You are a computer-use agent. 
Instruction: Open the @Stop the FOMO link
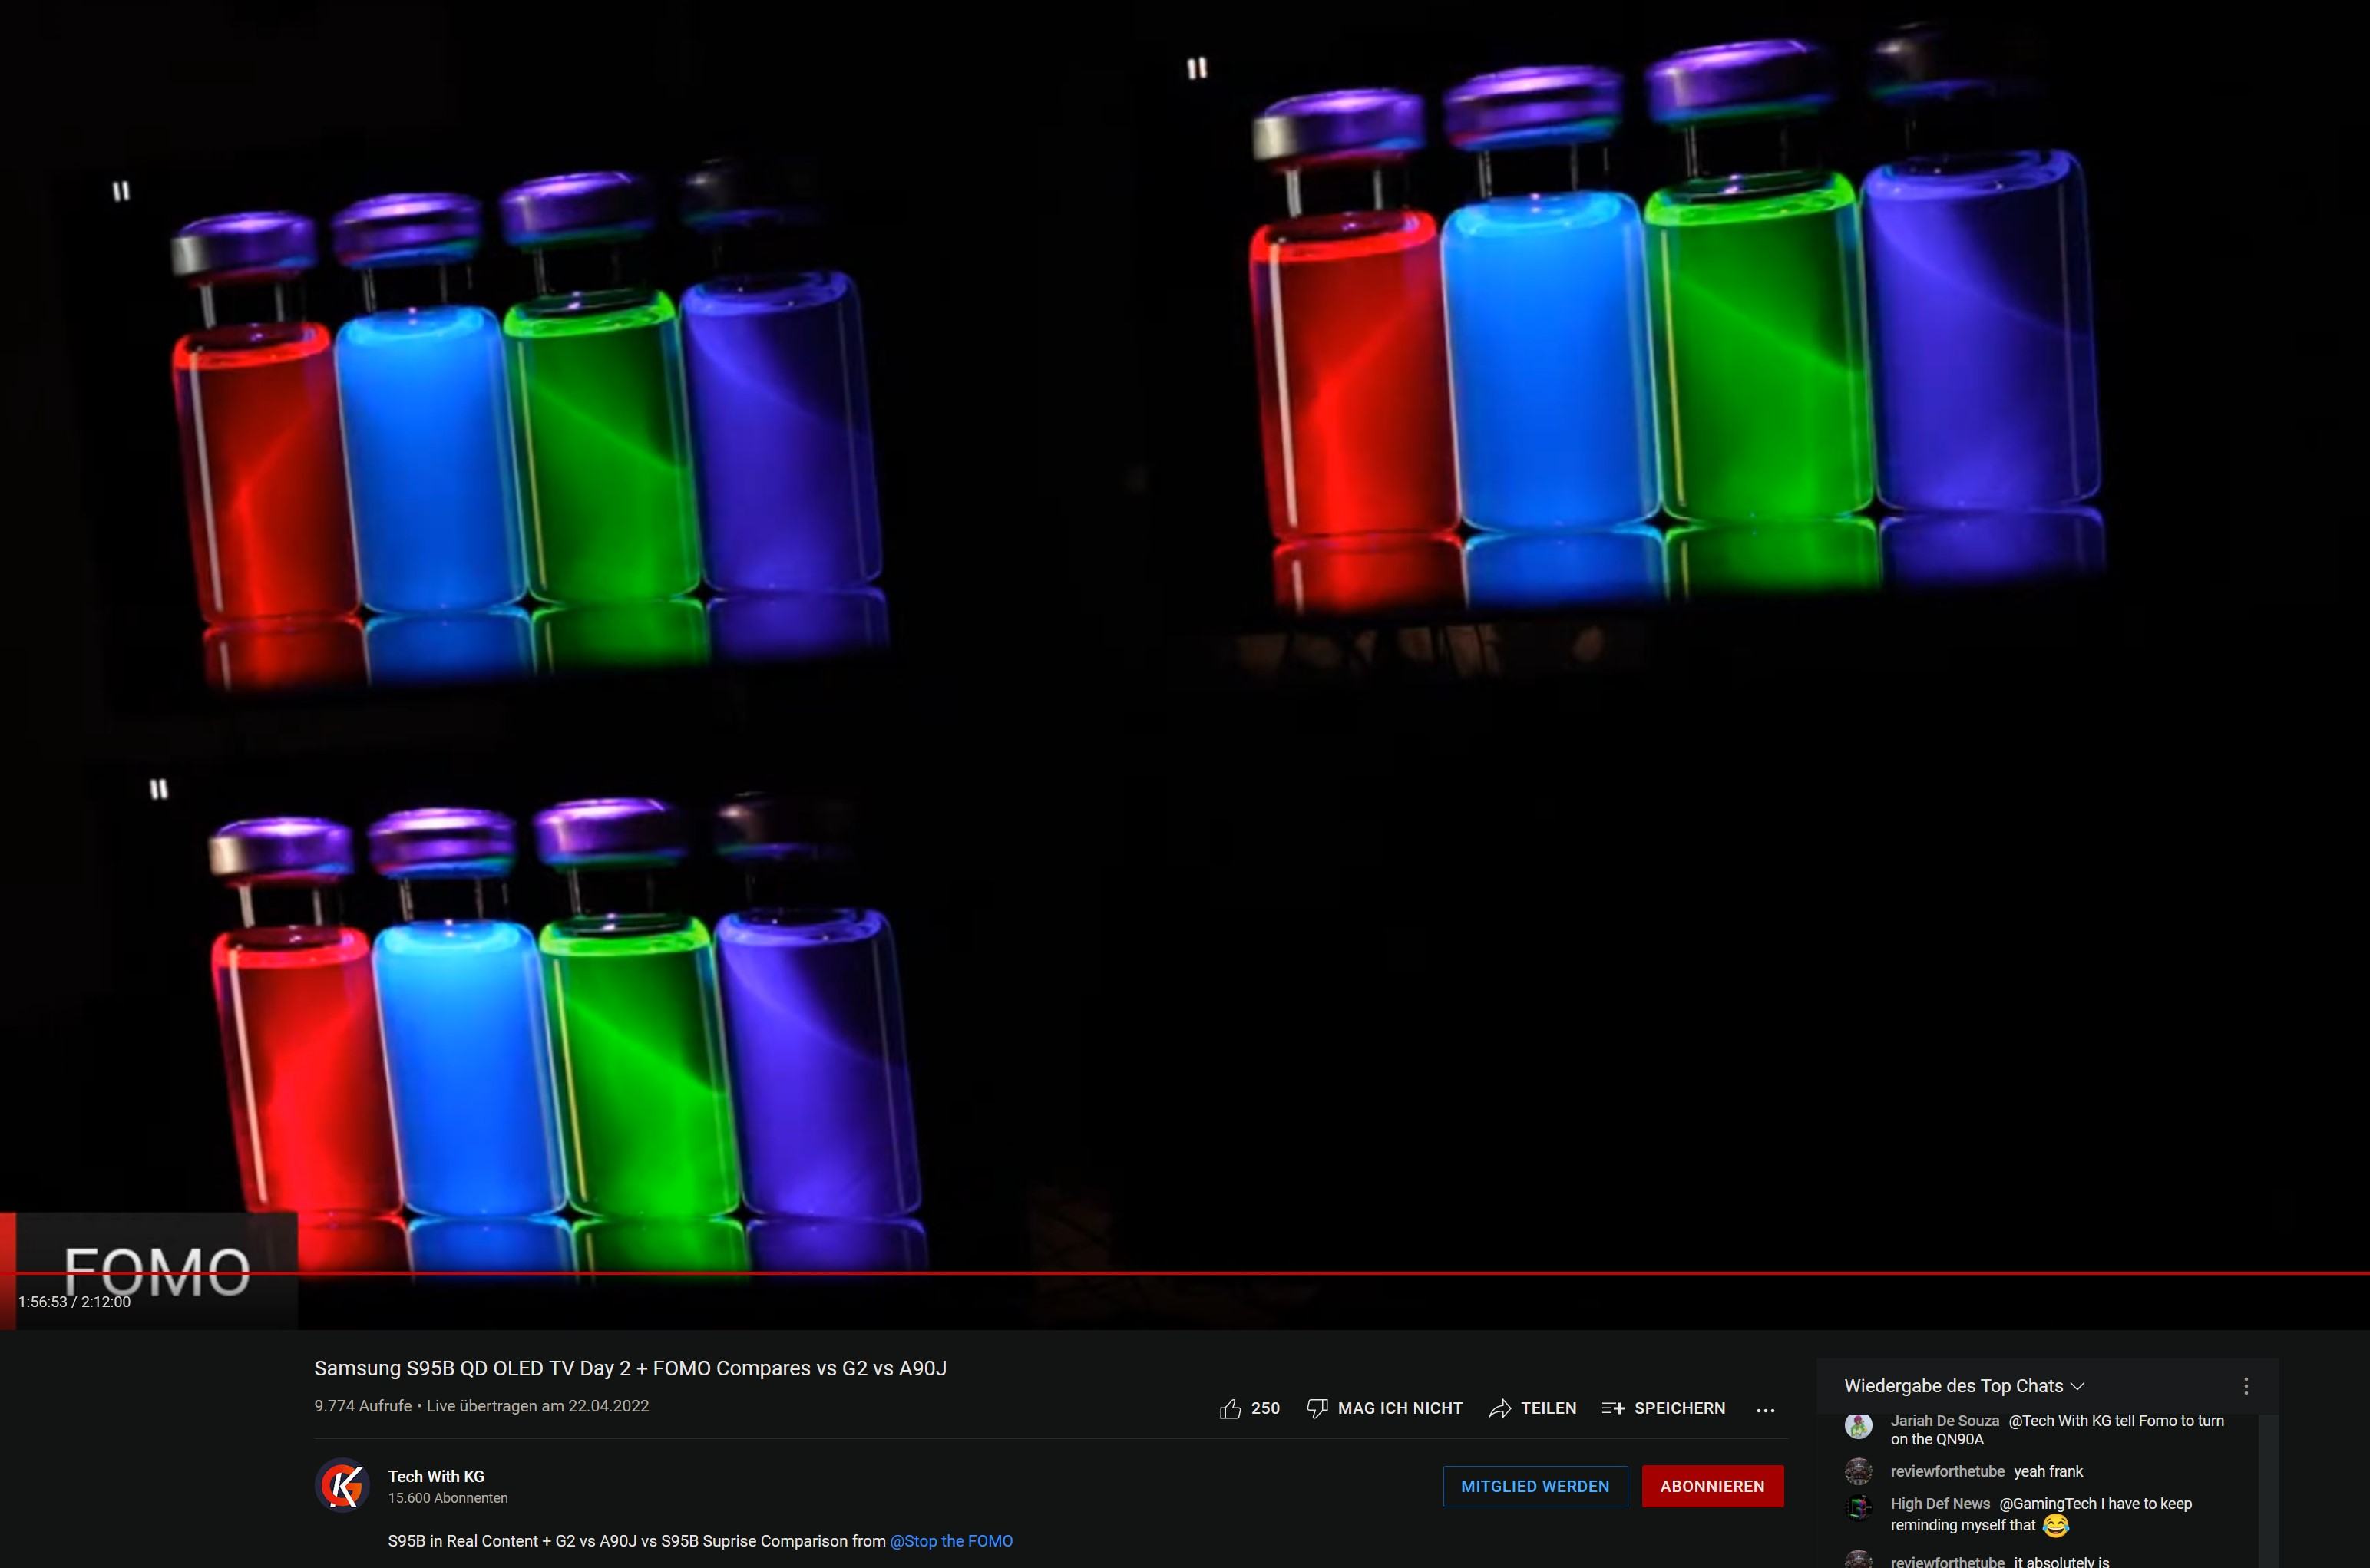(x=951, y=1541)
